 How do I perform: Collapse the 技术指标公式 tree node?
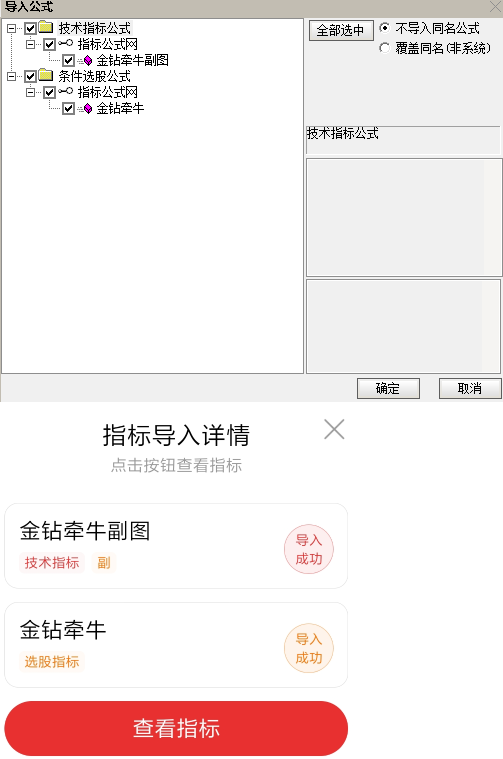click(12, 29)
